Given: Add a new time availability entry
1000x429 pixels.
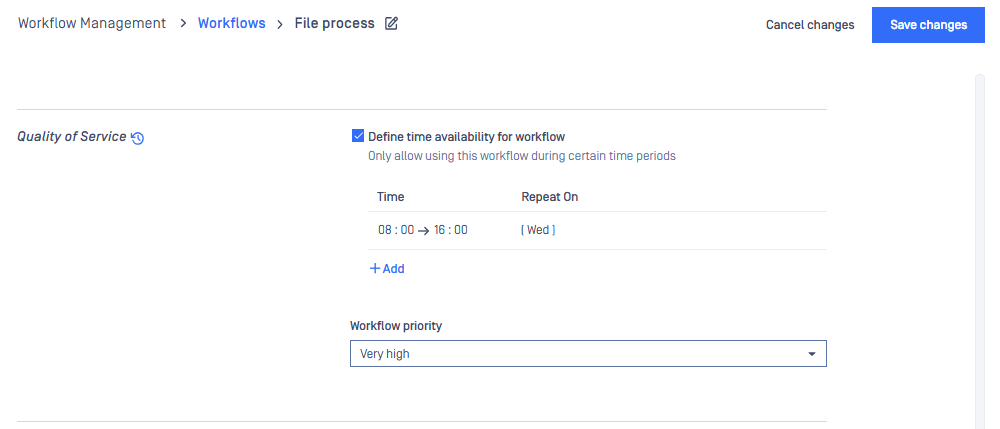Looking at the screenshot, I should (x=387, y=268).
